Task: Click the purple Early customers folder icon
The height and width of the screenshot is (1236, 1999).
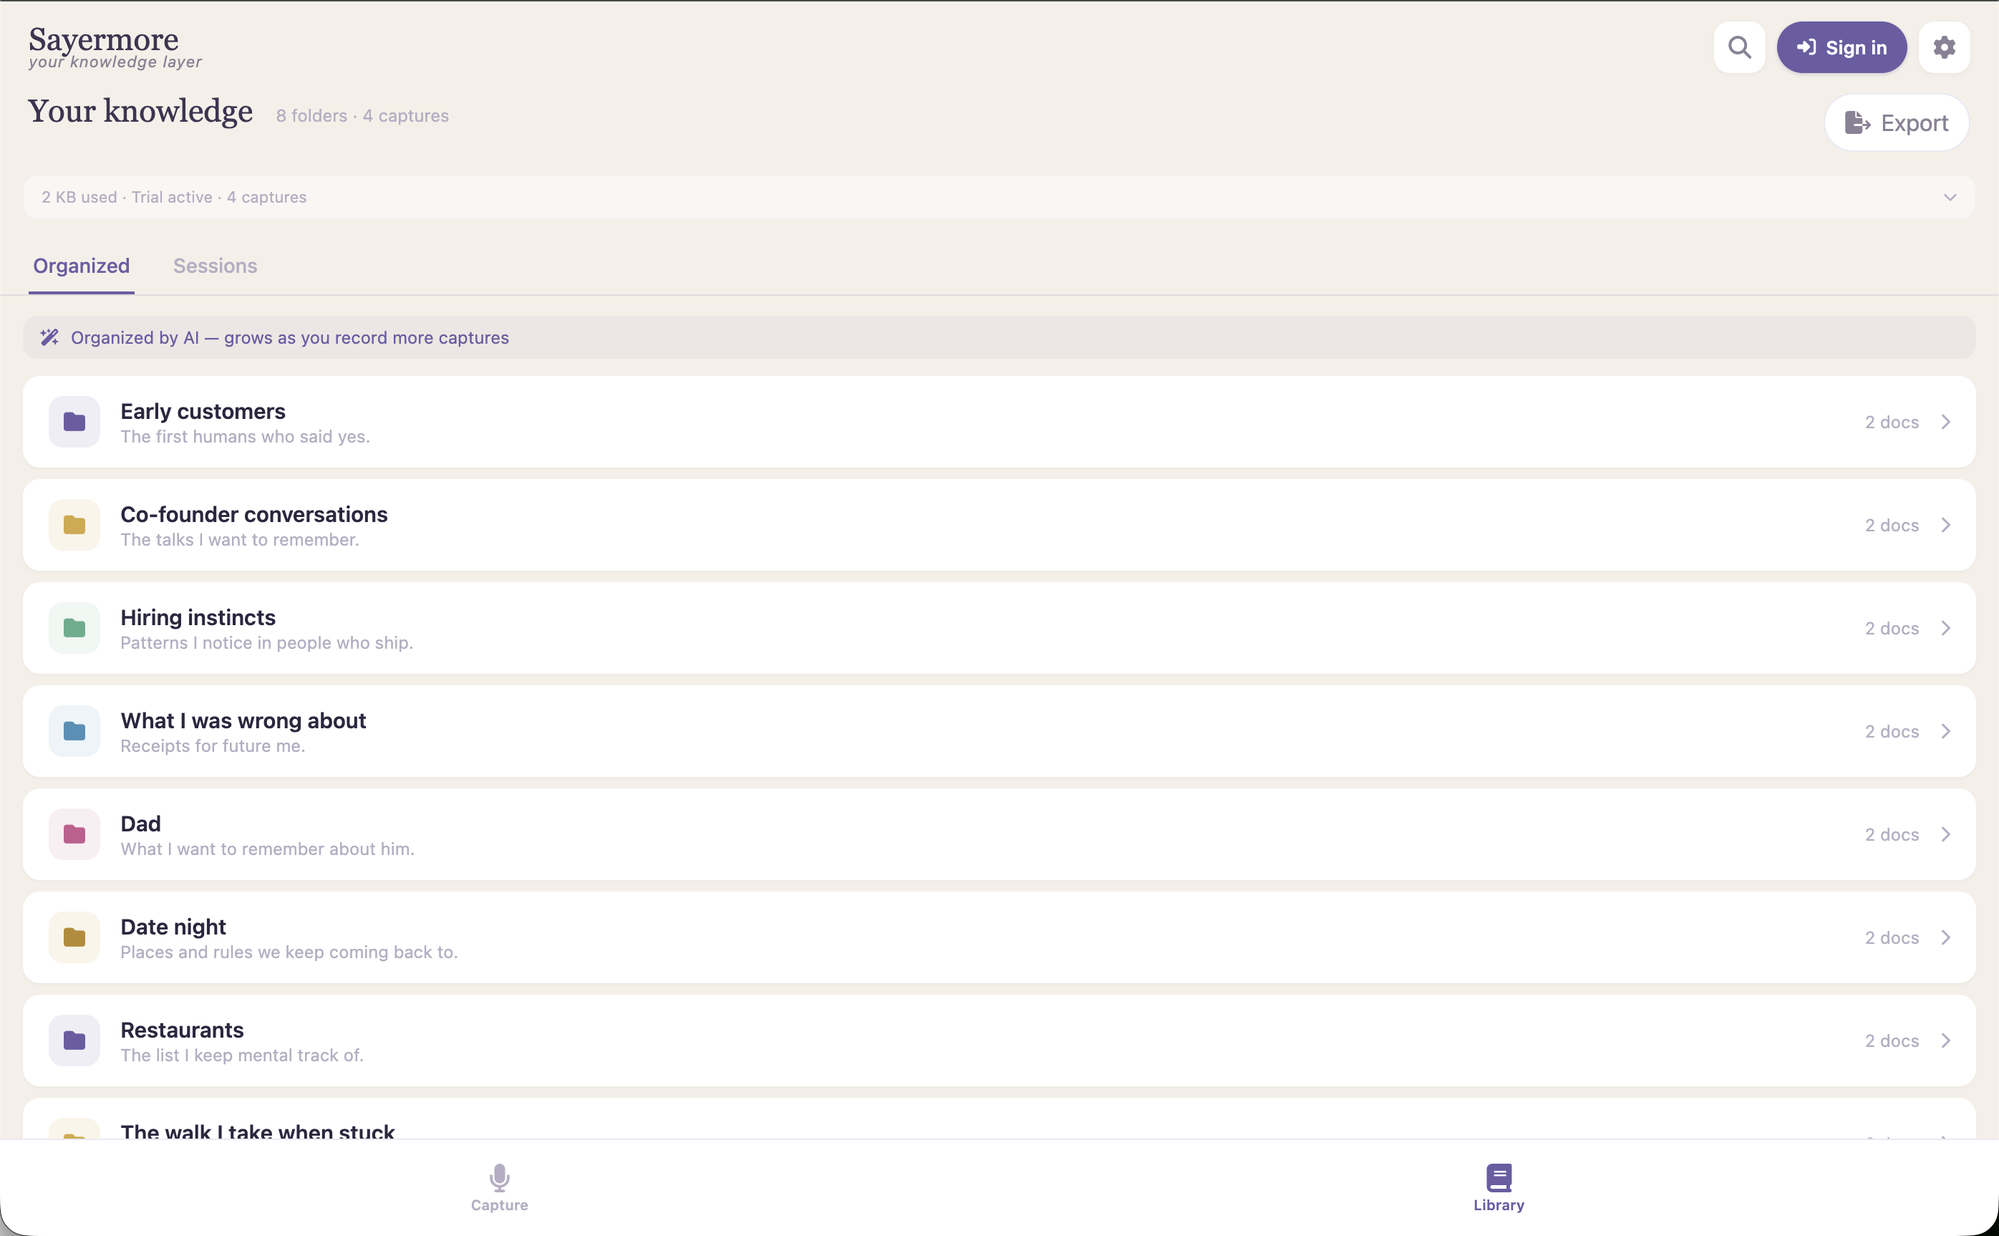Action: tap(74, 422)
